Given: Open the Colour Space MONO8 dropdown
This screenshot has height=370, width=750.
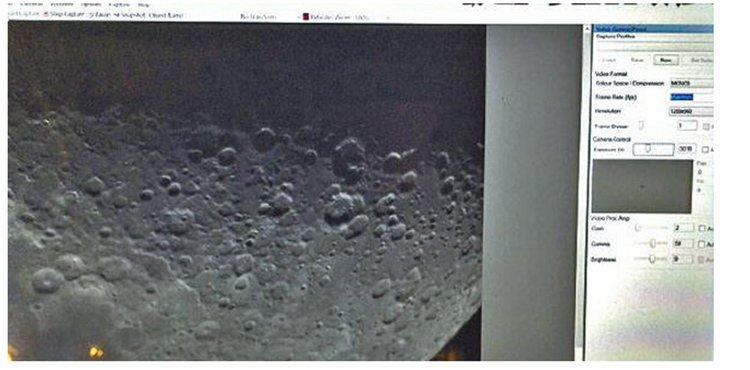Looking at the screenshot, I should coord(691,83).
